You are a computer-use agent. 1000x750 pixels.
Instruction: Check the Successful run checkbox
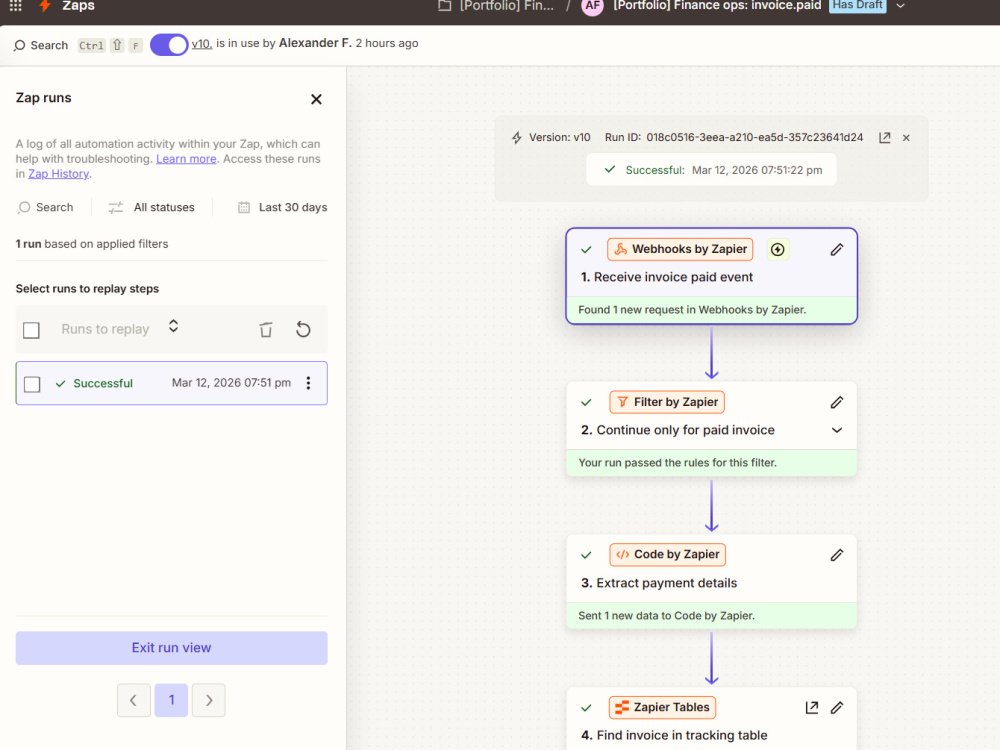[32, 384]
